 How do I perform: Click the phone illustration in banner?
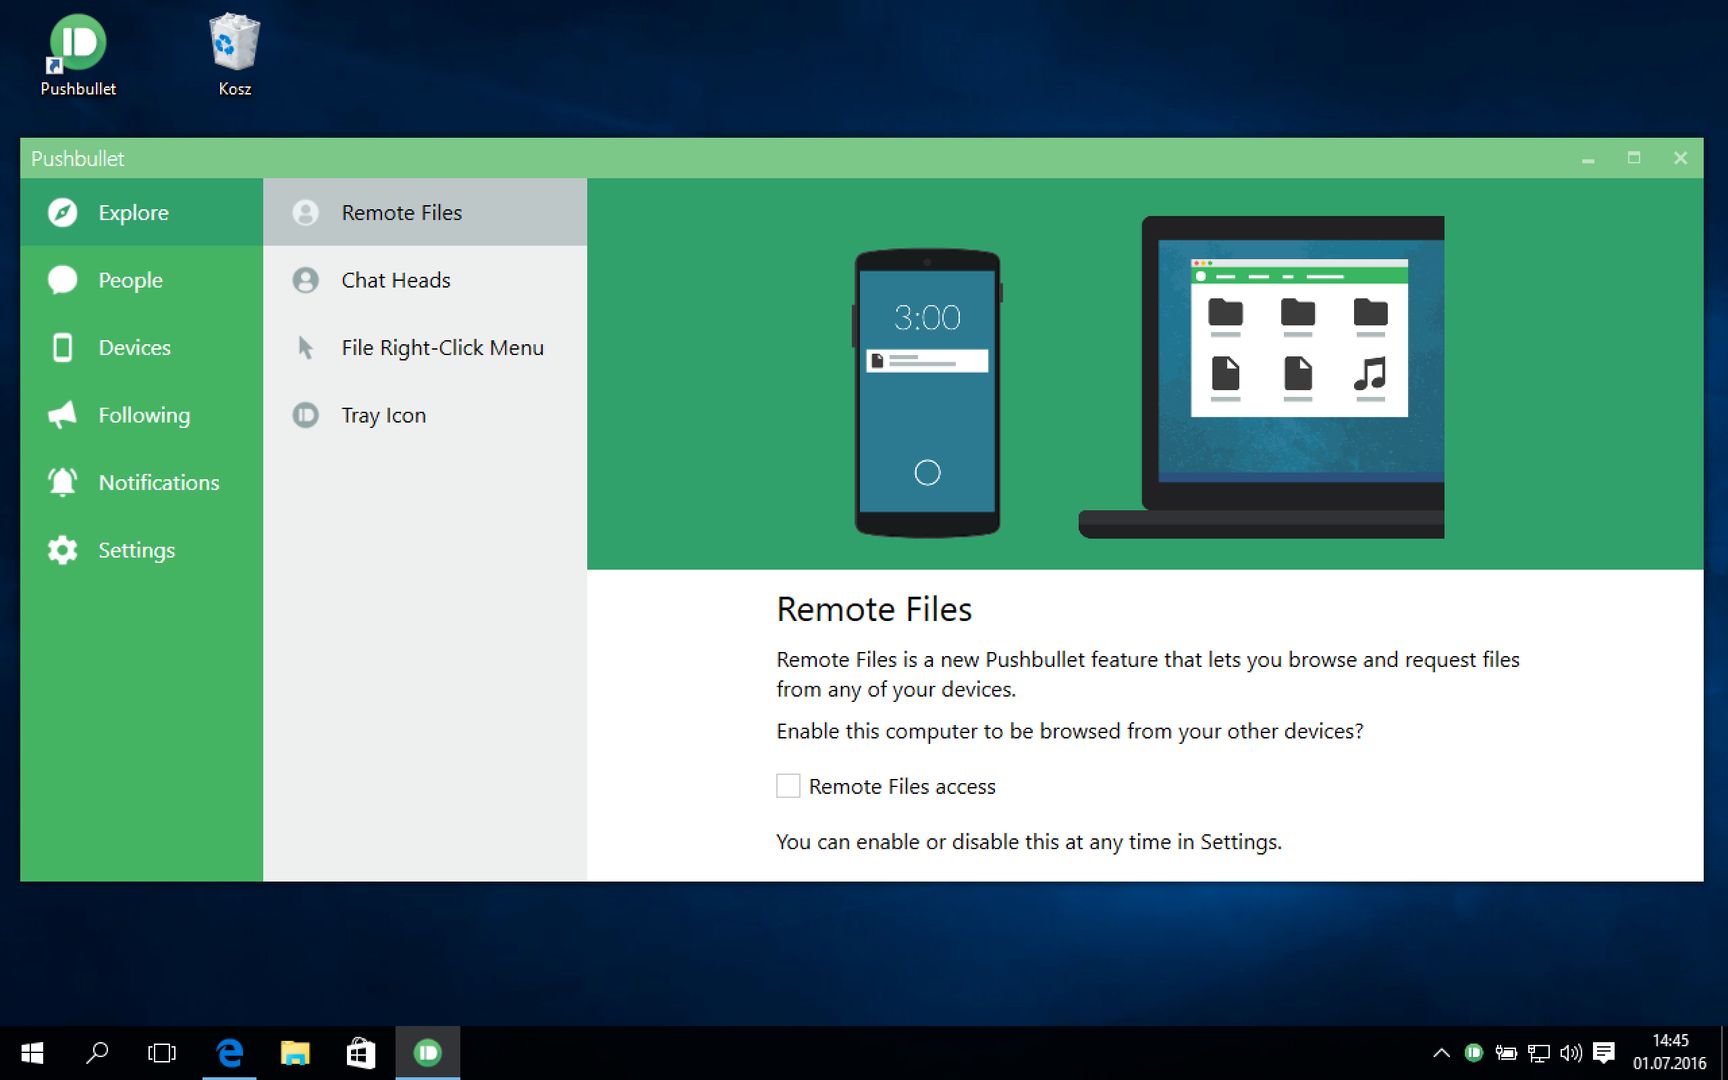[927, 393]
